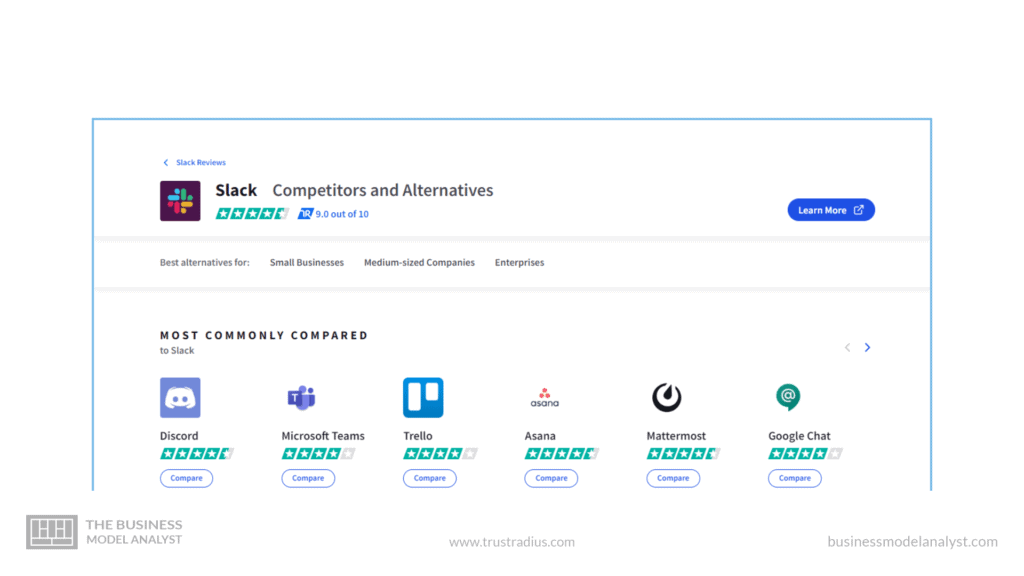Screen dimensions: 1024x576
Task: Open the Mattermost logo icon
Action: [667, 397]
